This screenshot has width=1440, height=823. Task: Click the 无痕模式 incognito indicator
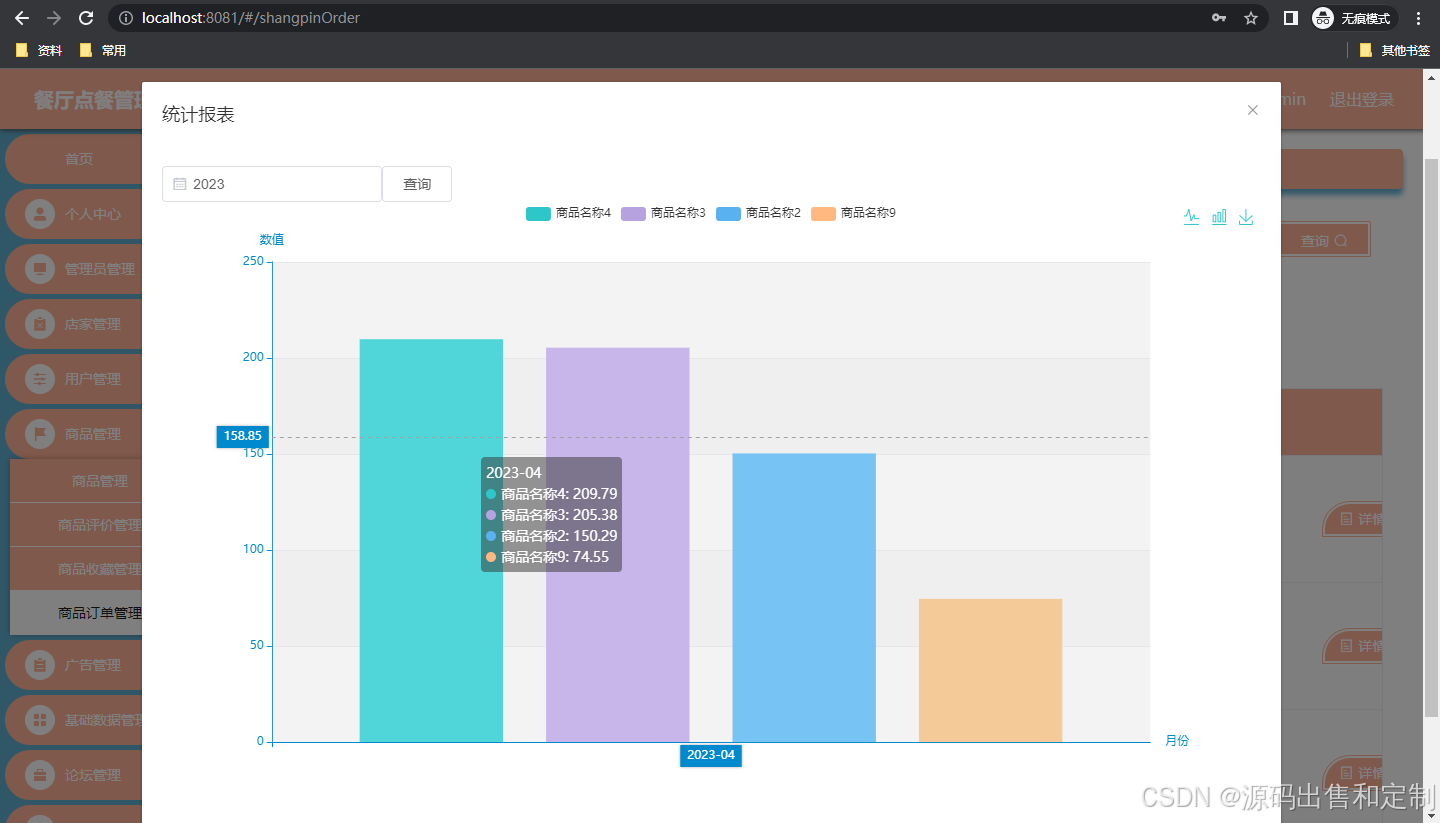point(1353,18)
